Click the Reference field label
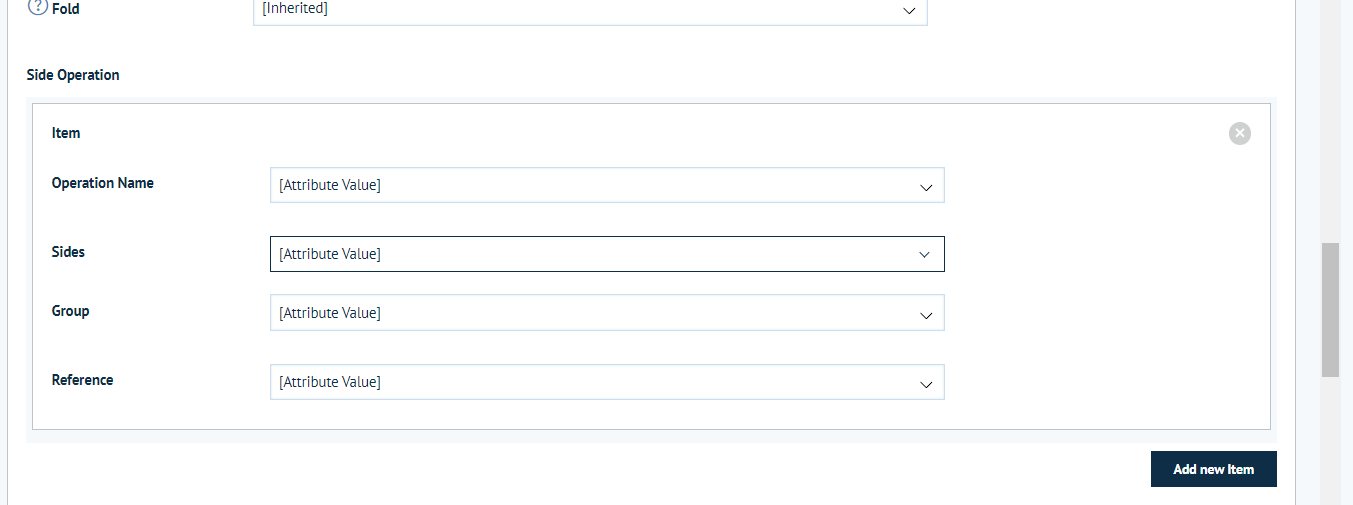The height and width of the screenshot is (505, 1353). [x=82, y=380]
